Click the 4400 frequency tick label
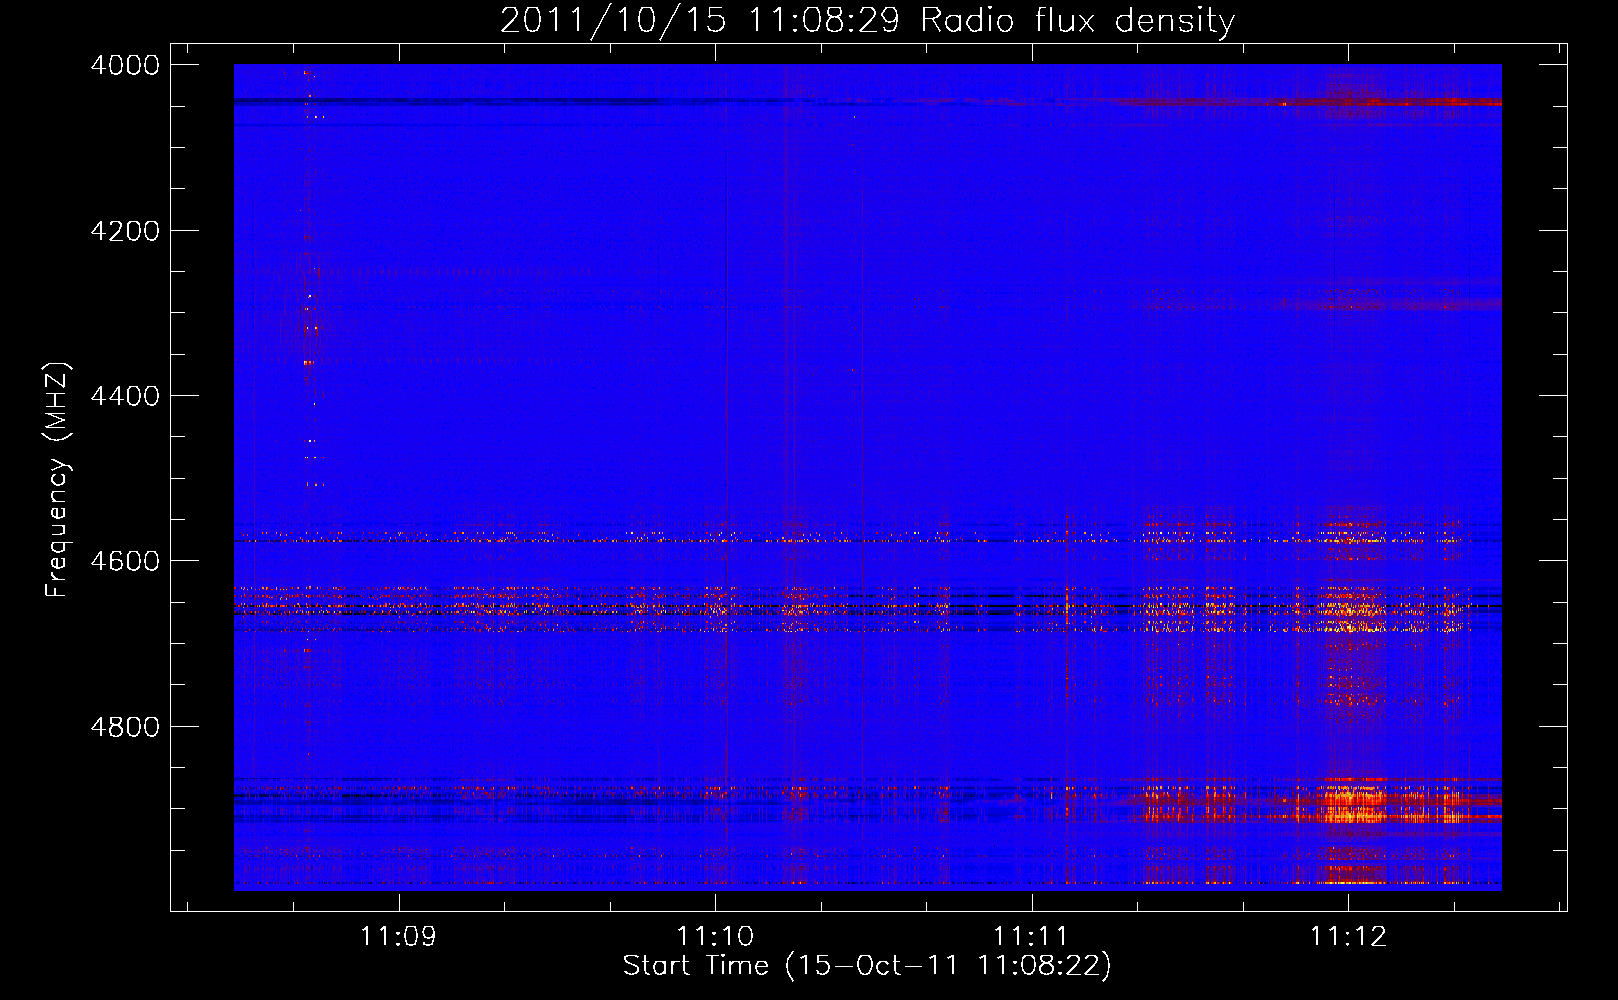Image resolution: width=1618 pixels, height=1000 pixels. [x=125, y=396]
